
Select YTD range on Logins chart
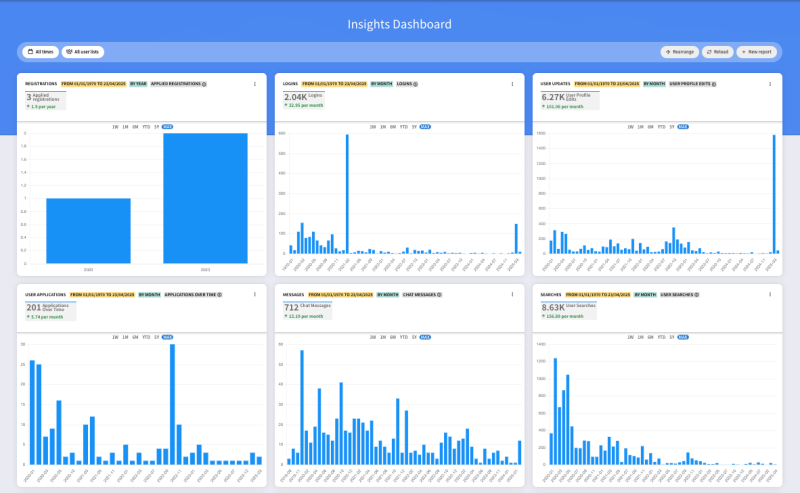coord(404,127)
